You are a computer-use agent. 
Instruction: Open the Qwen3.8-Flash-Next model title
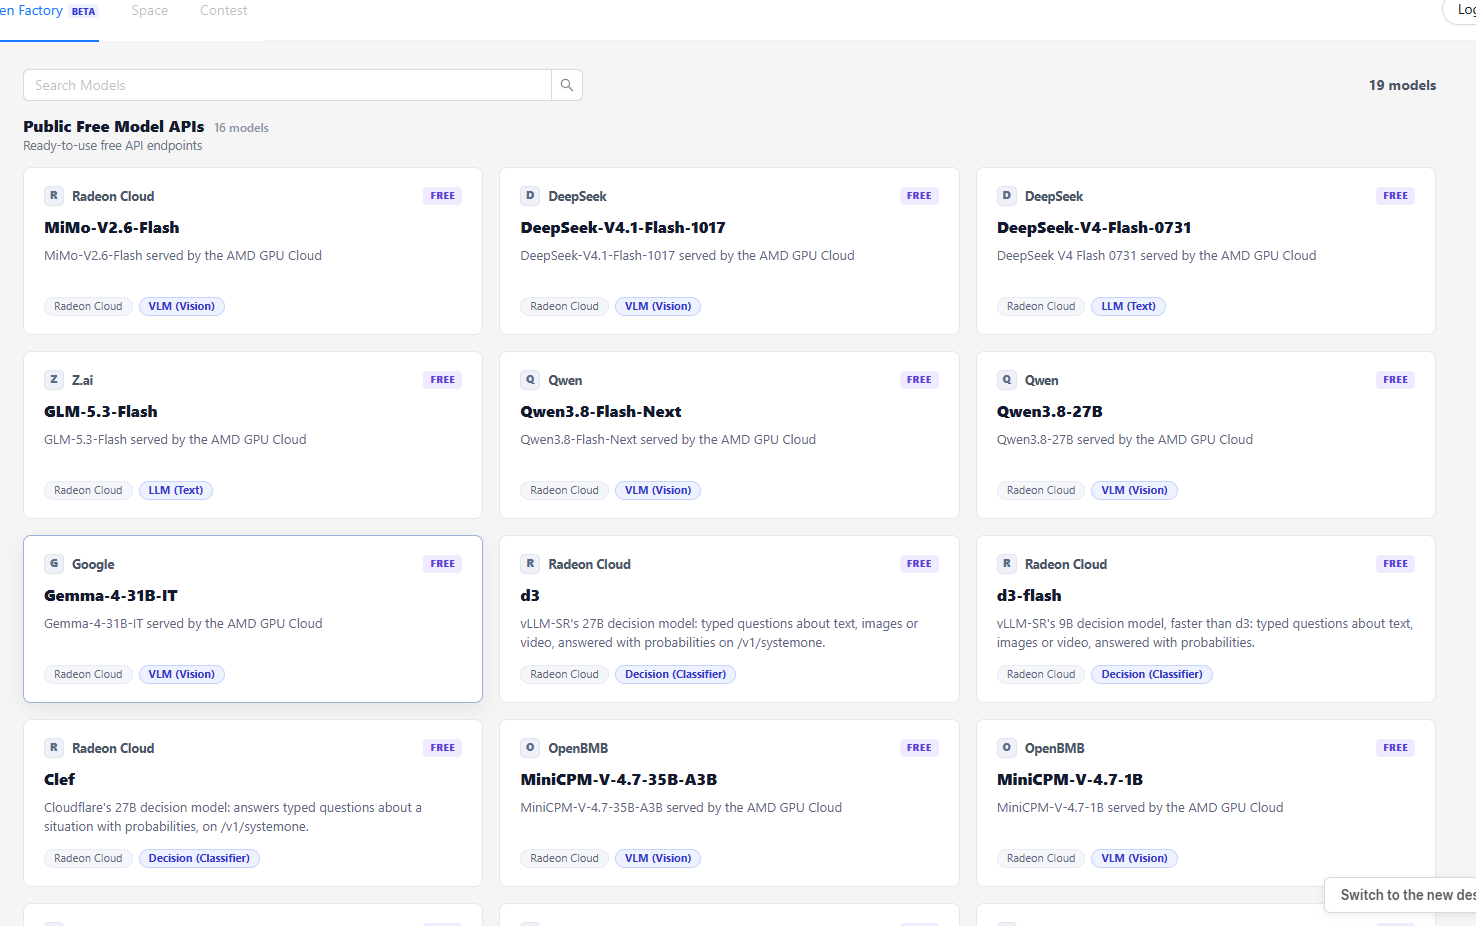(x=601, y=412)
